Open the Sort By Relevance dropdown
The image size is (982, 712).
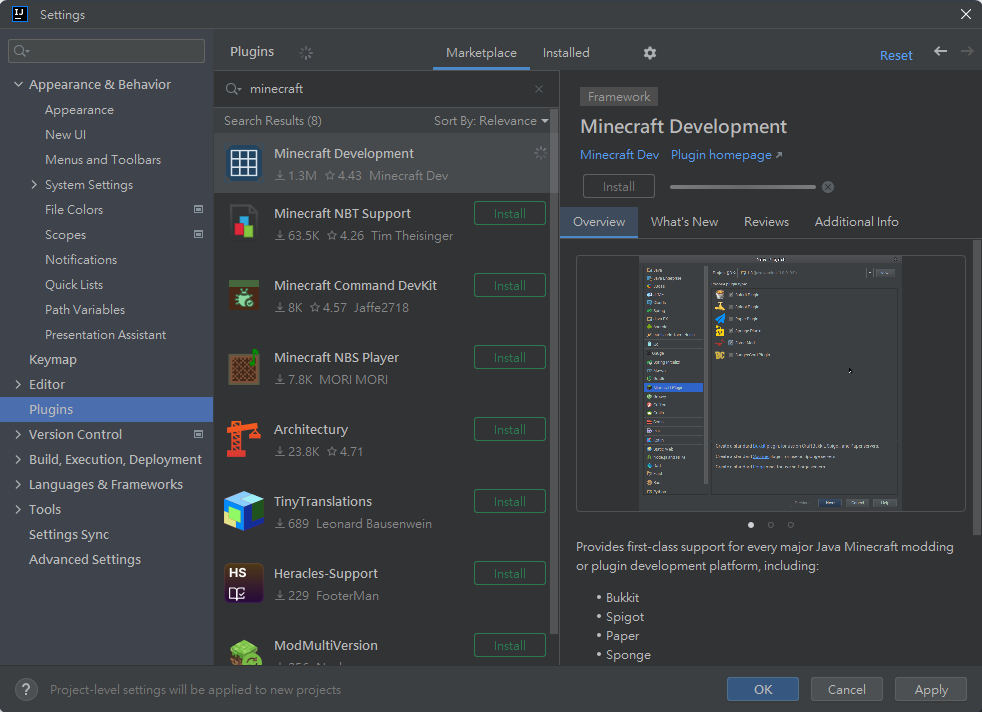click(x=491, y=121)
